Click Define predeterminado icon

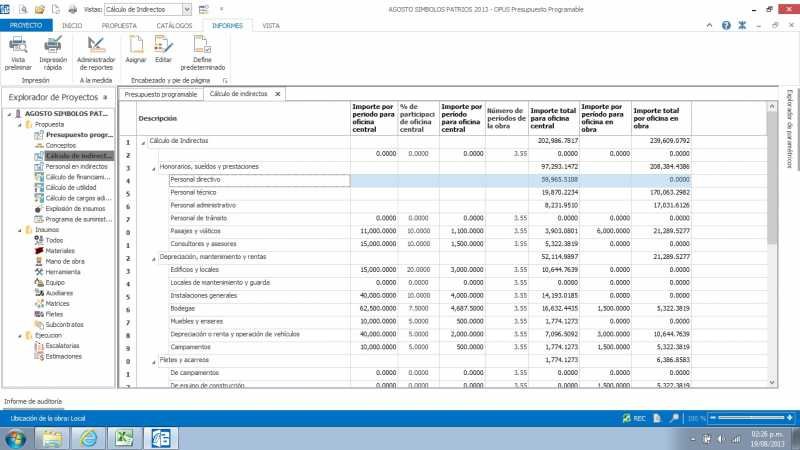pos(202,50)
